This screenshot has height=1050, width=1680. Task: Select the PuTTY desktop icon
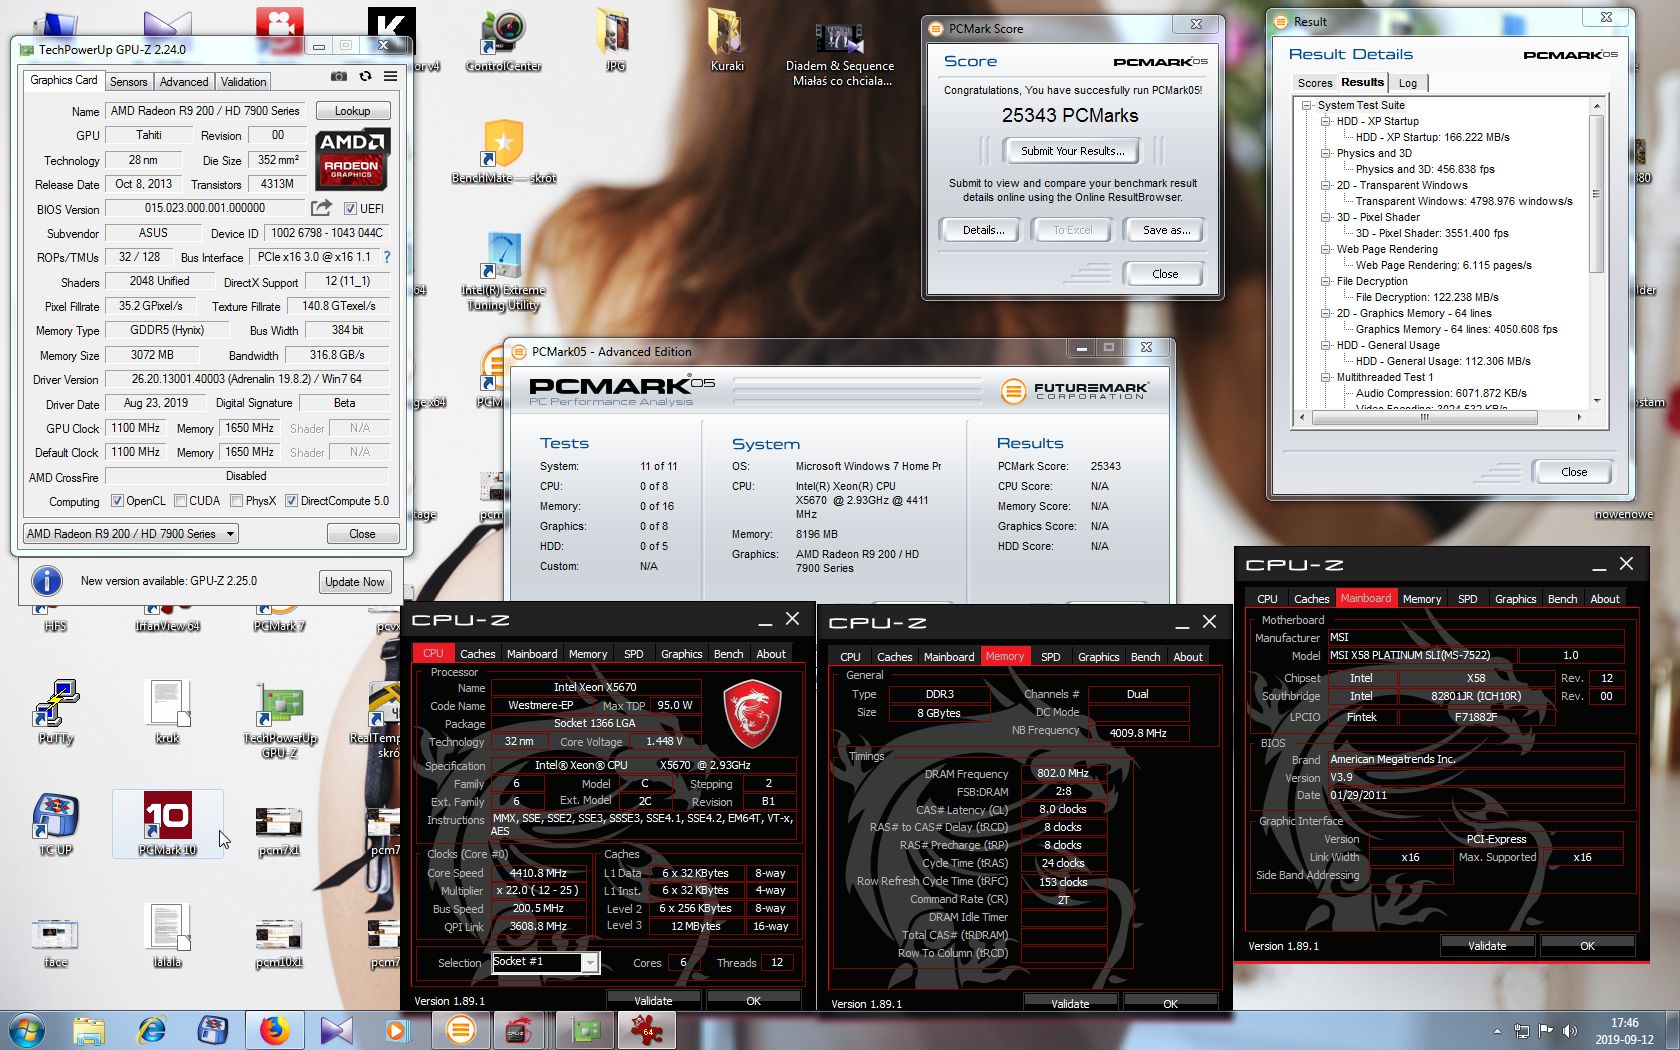pos(56,711)
